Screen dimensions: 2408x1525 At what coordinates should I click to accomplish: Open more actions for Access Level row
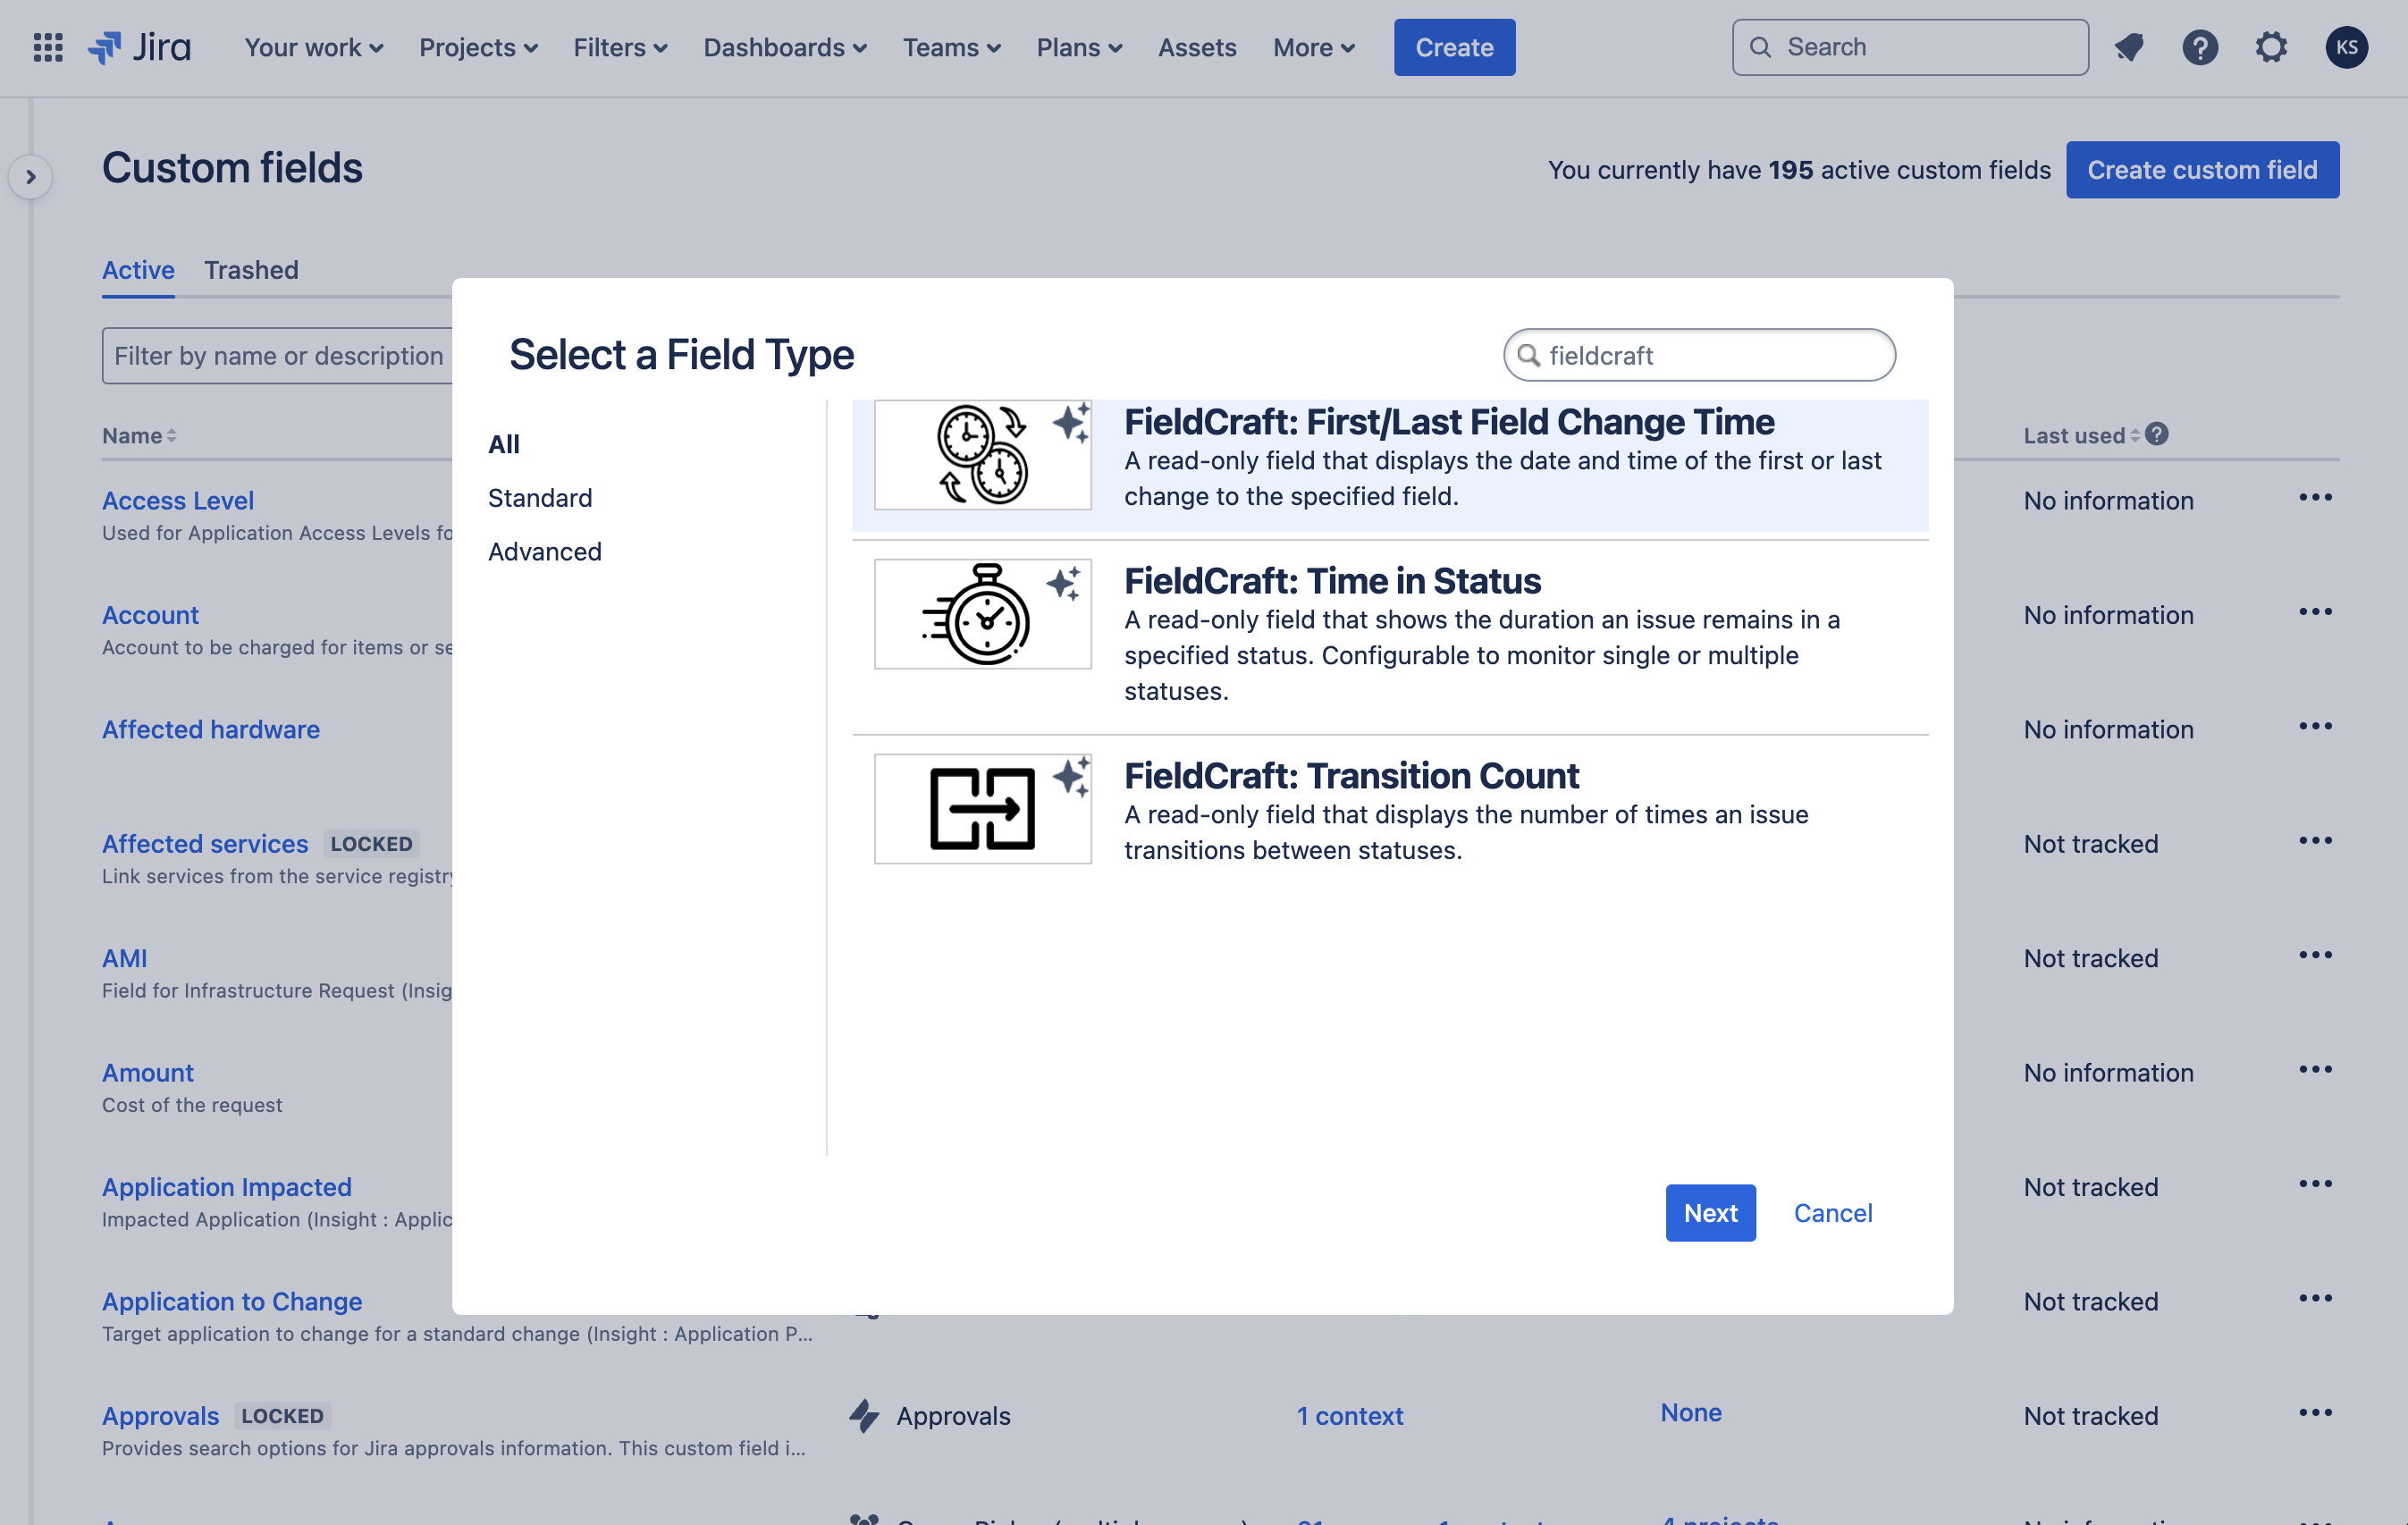(x=2314, y=497)
